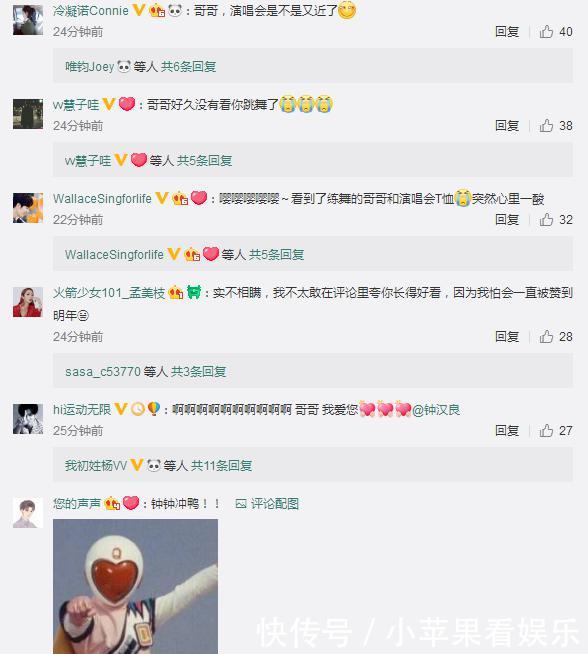
Task: Open 冷凝诺Connie's profile avatar
Action: pos(28,20)
